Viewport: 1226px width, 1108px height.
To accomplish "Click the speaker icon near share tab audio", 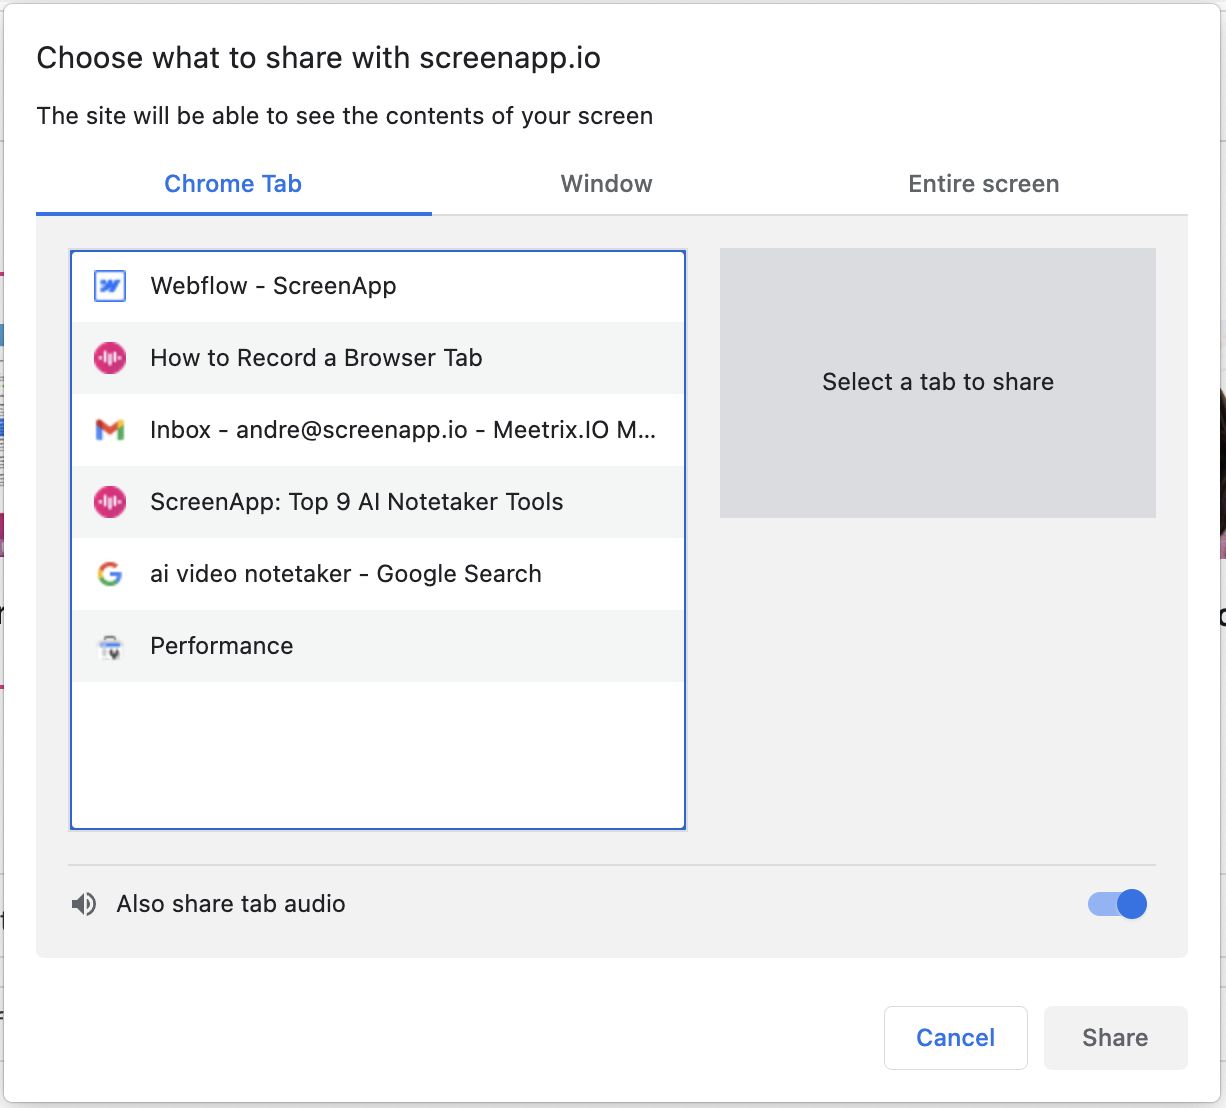I will [85, 903].
